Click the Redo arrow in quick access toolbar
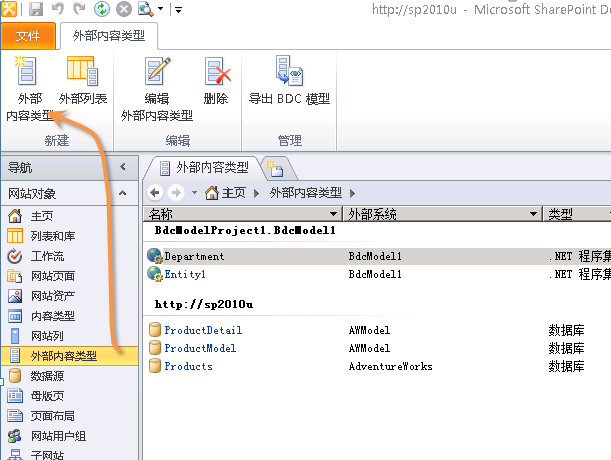611x460 pixels. [x=79, y=9]
